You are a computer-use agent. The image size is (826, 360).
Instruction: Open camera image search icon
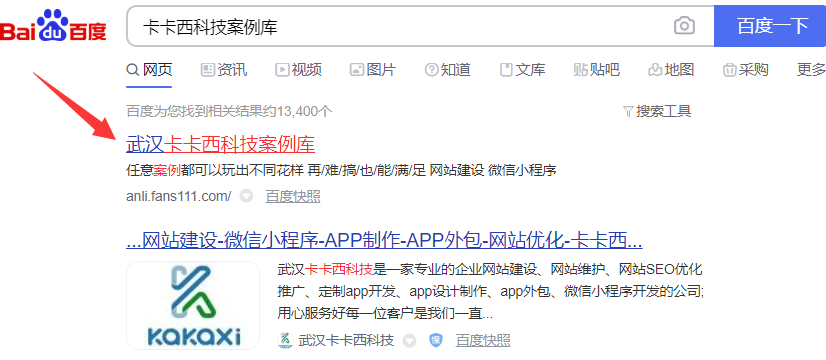coord(684,26)
